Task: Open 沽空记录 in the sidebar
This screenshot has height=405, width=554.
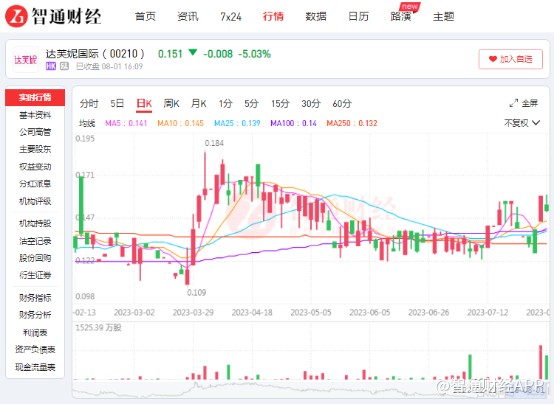Action: pos(35,241)
